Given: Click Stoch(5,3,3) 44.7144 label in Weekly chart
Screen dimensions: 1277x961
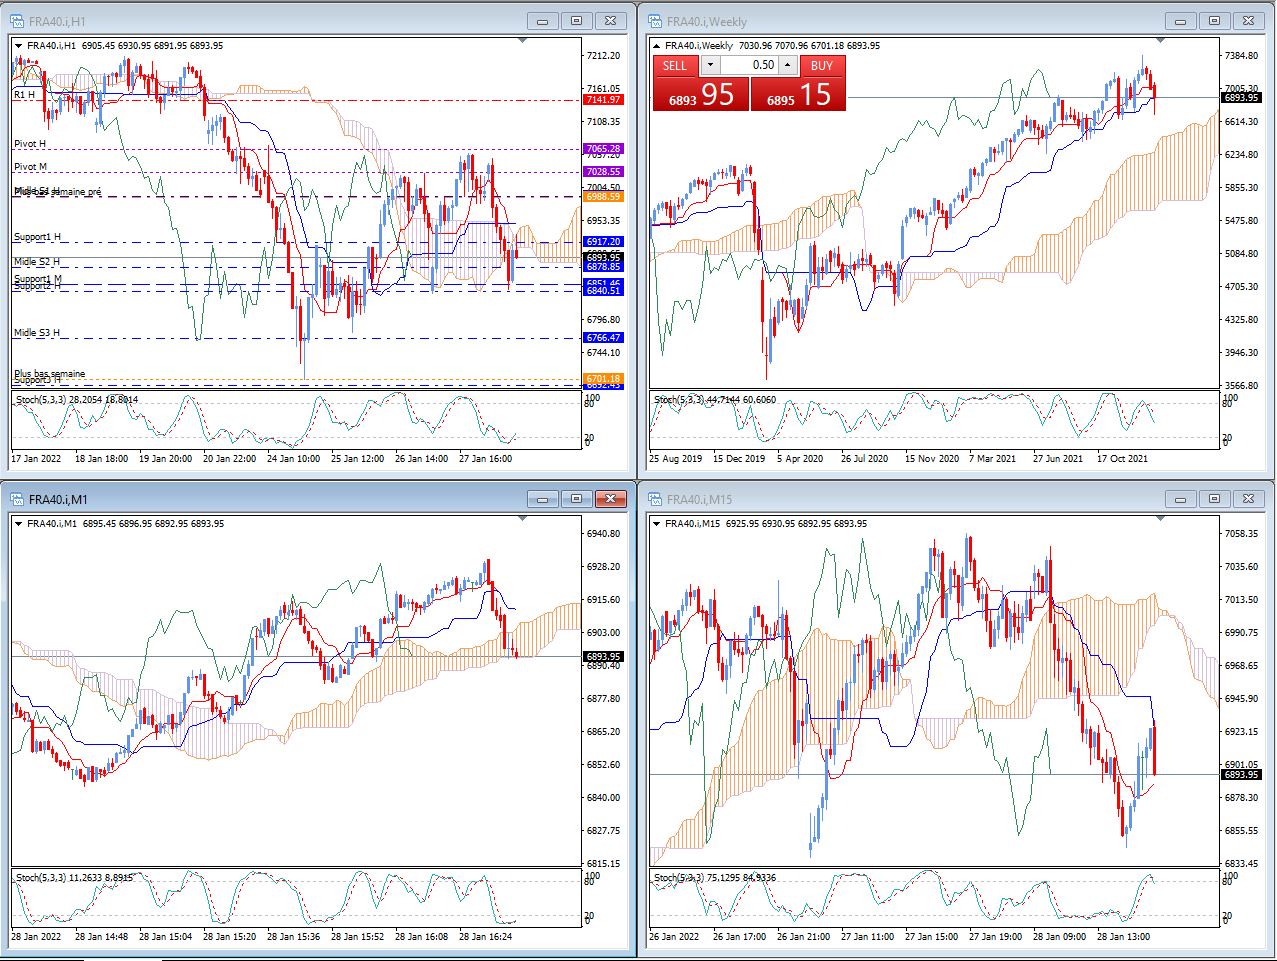Looking at the screenshot, I should point(715,400).
